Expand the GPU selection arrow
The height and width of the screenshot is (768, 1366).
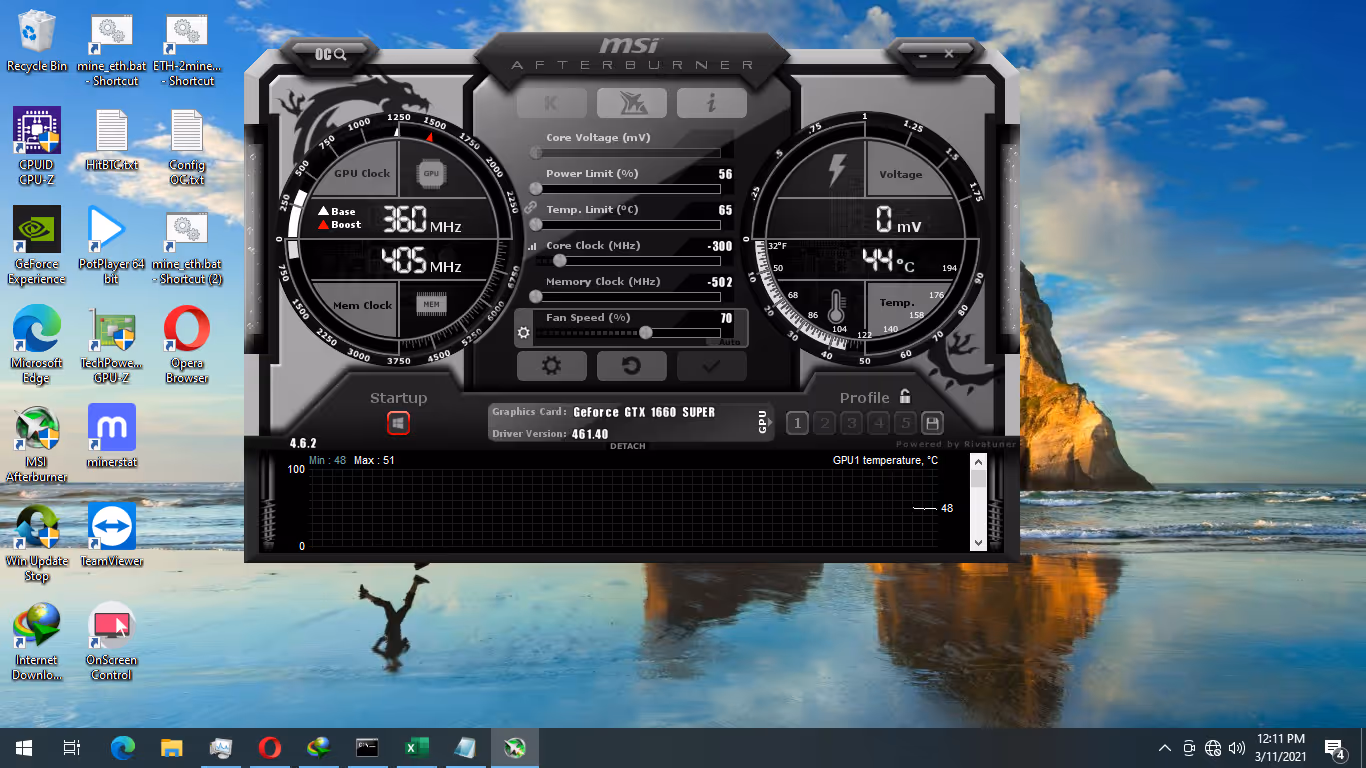click(x=764, y=422)
